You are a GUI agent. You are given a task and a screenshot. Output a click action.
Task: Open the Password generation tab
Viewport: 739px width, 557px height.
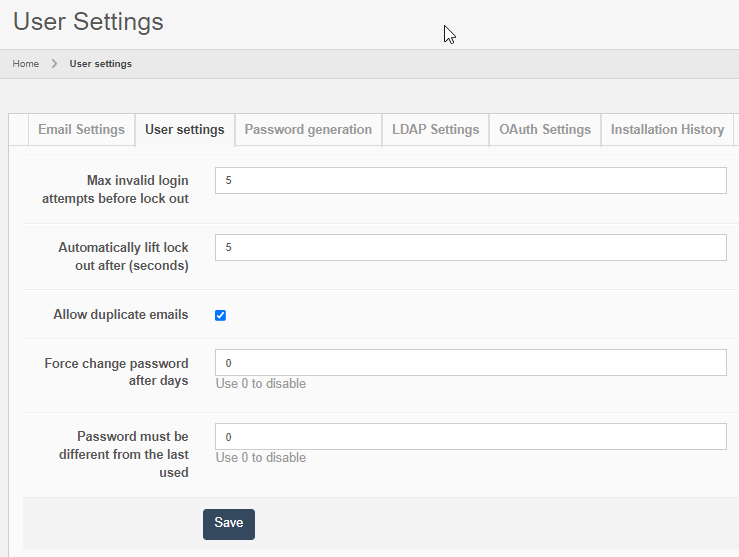point(308,130)
